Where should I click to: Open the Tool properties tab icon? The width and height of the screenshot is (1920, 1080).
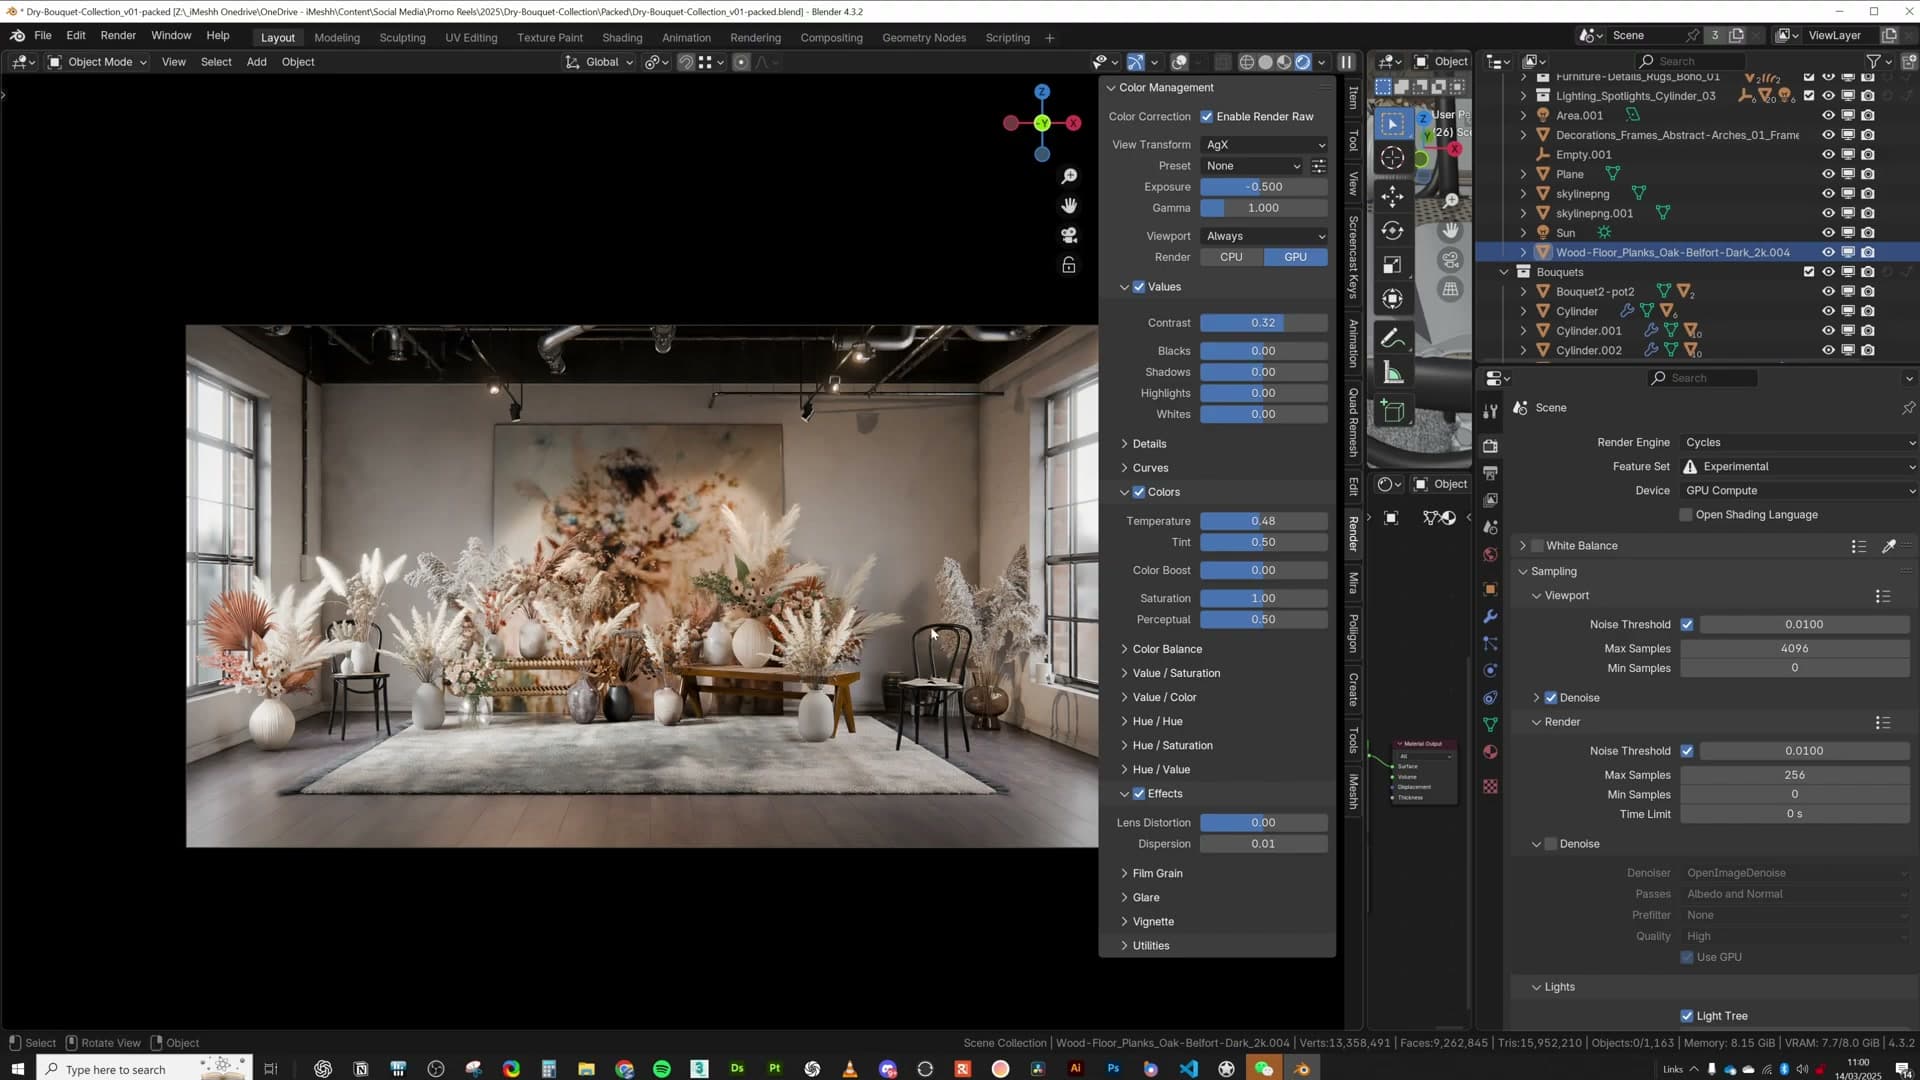[x=1490, y=411]
